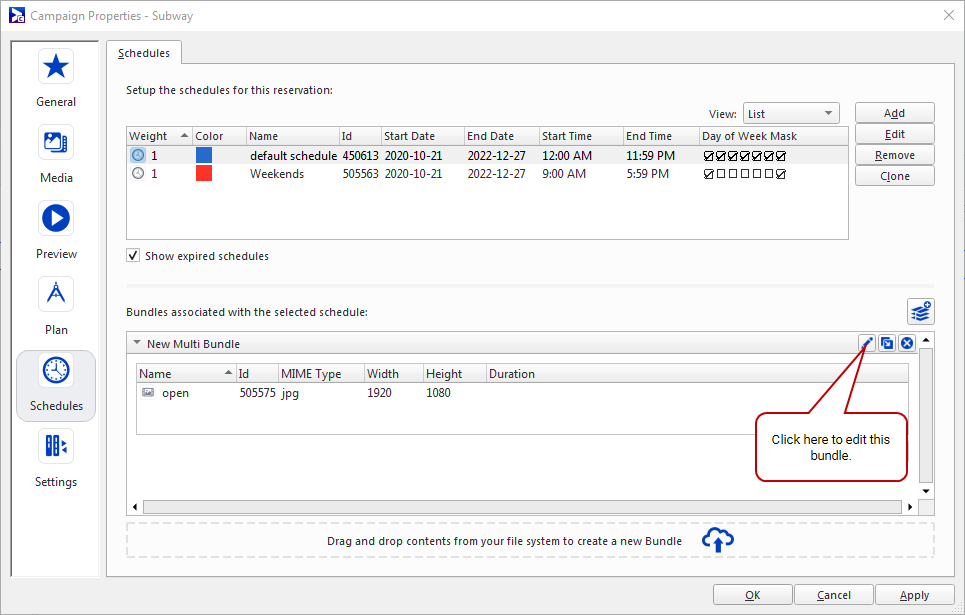This screenshot has width=965, height=615.
Task: Click the Clone button
Action: pyautogui.click(x=894, y=176)
